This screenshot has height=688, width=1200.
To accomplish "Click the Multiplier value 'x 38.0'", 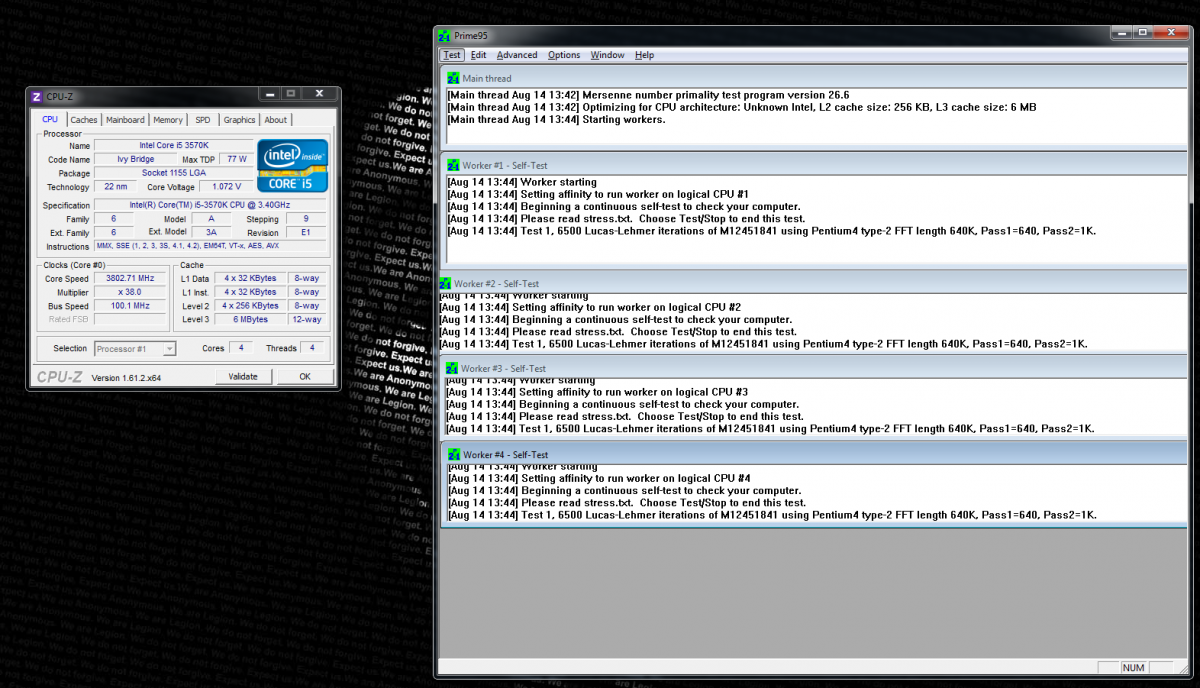I will [x=131, y=292].
